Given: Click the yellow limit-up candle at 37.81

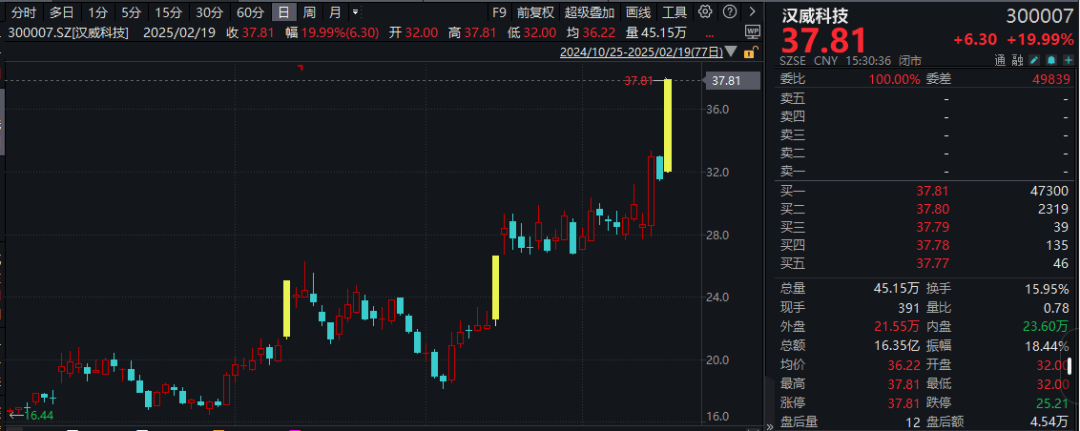Looking at the screenshot, I should pyautogui.click(x=667, y=126).
